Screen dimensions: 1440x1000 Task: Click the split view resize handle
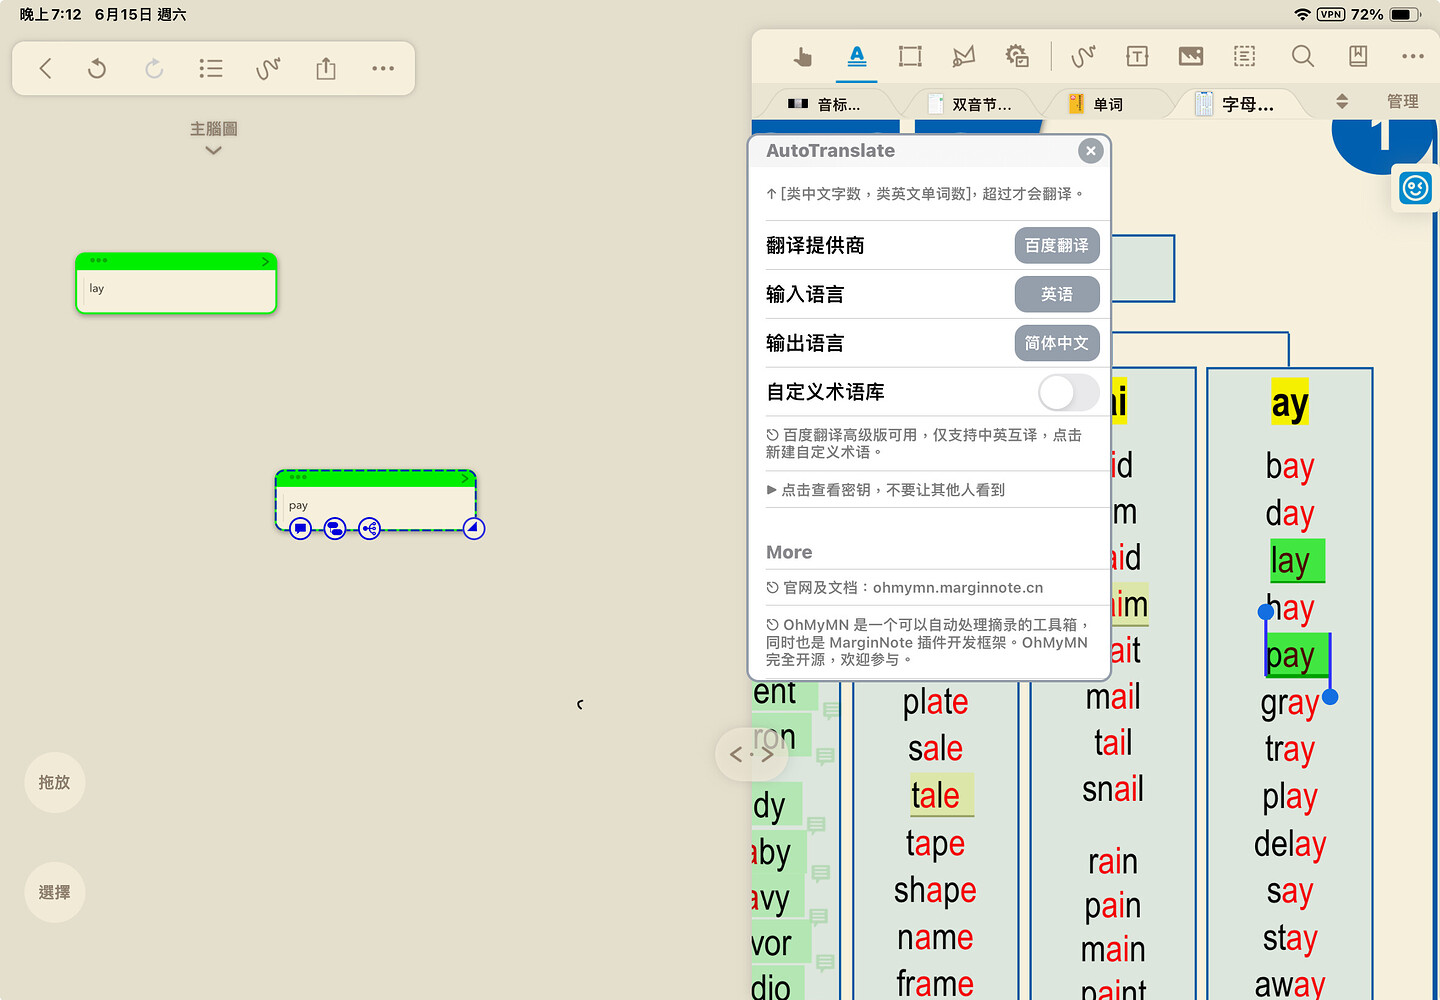coord(751,754)
